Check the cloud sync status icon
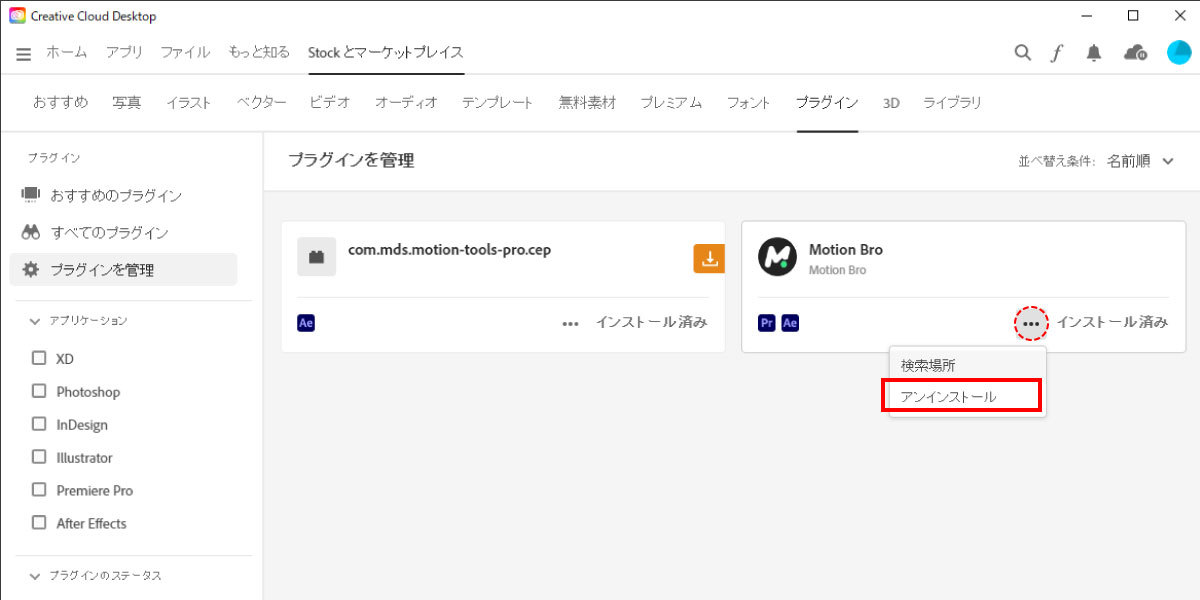1200x600 pixels. [1135, 53]
